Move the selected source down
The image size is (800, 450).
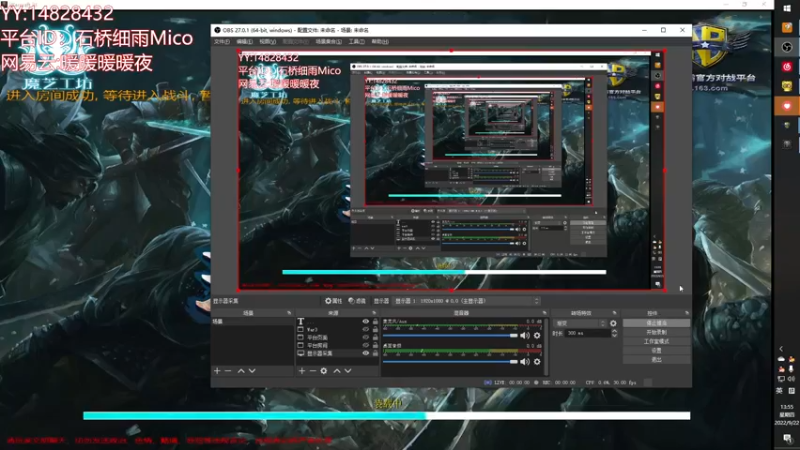tap(348, 371)
